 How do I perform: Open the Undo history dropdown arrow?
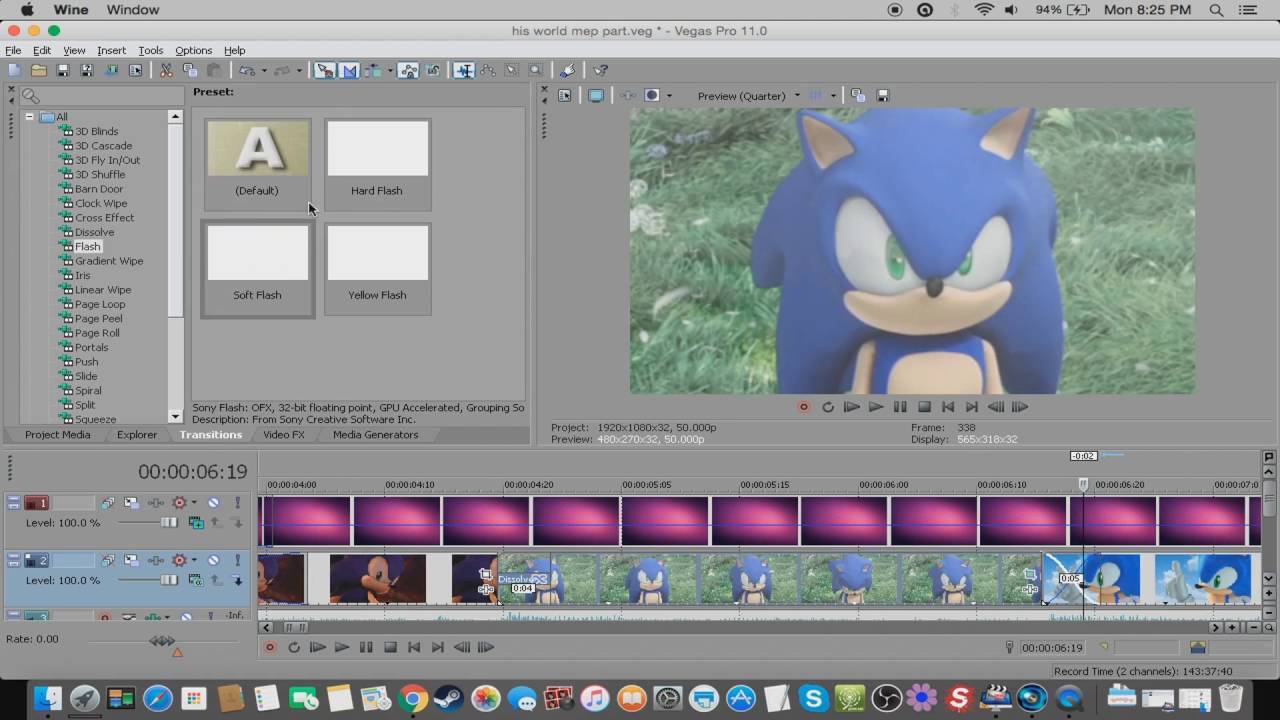(x=263, y=70)
